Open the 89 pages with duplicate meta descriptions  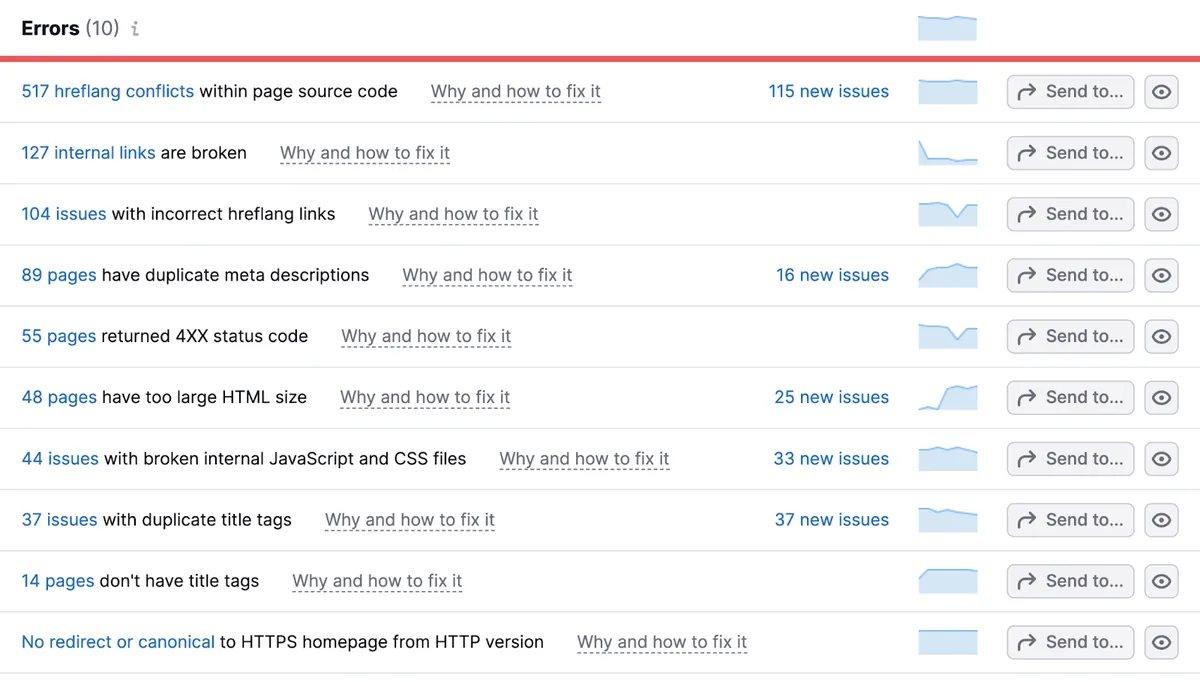(59, 275)
